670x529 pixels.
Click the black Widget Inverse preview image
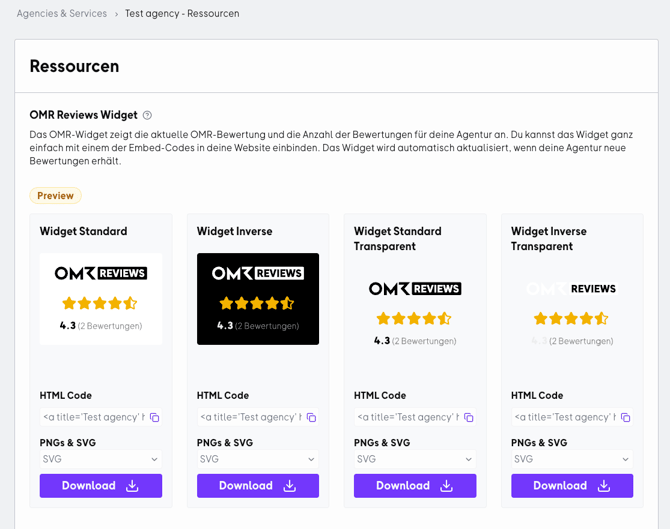coord(257,298)
